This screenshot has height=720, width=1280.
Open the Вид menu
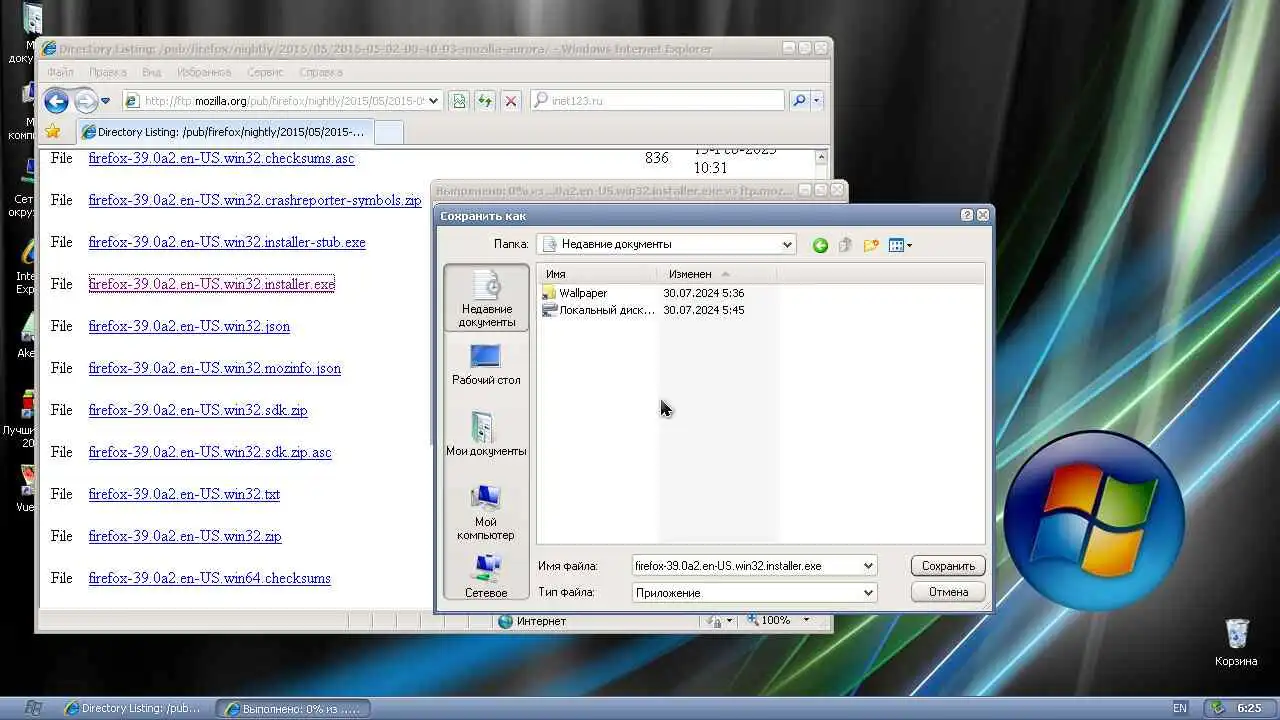tap(151, 72)
